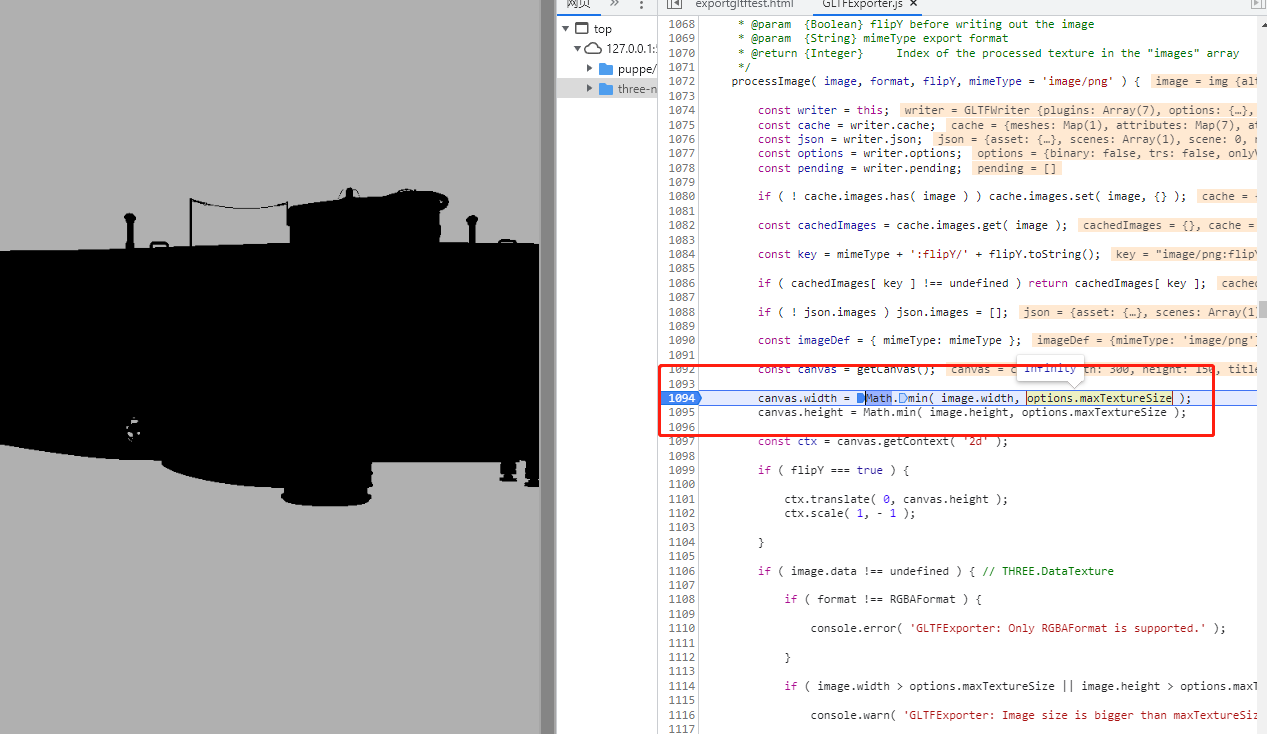Collapse the 127.0.0.1 tree node
Screen dimensions: 1267x734
tap(577, 48)
